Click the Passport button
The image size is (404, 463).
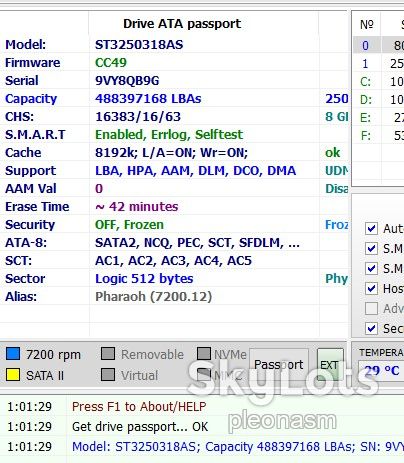pyautogui.click(x=279, y=365)
